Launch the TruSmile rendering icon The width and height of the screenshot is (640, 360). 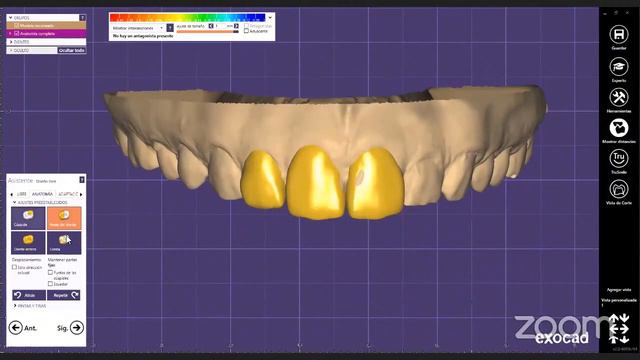pos(619,158)
